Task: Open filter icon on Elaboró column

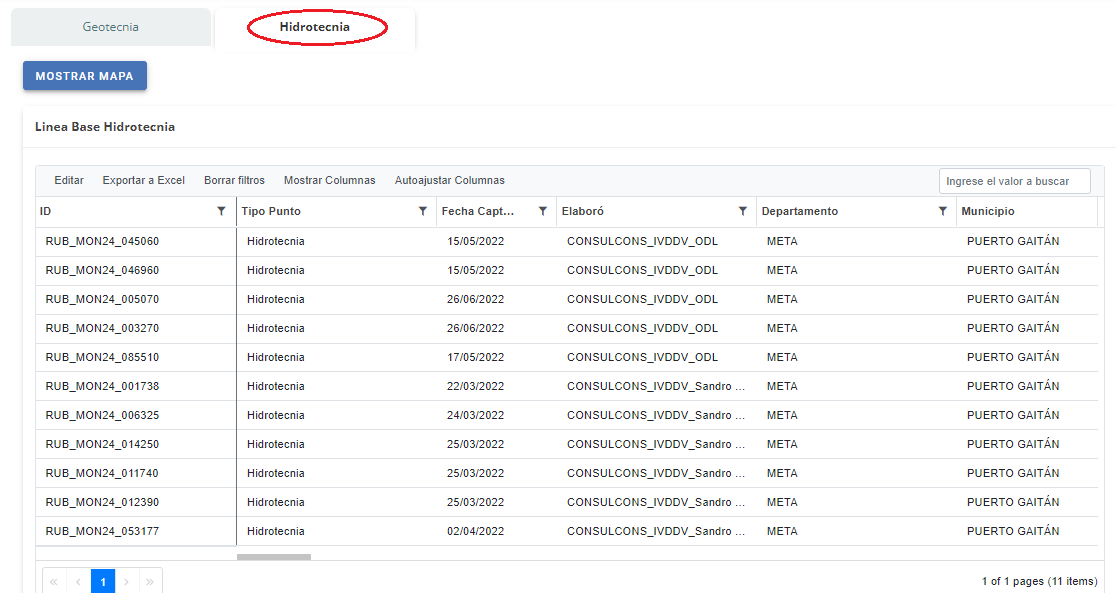Action: click(x=742, y=212)
